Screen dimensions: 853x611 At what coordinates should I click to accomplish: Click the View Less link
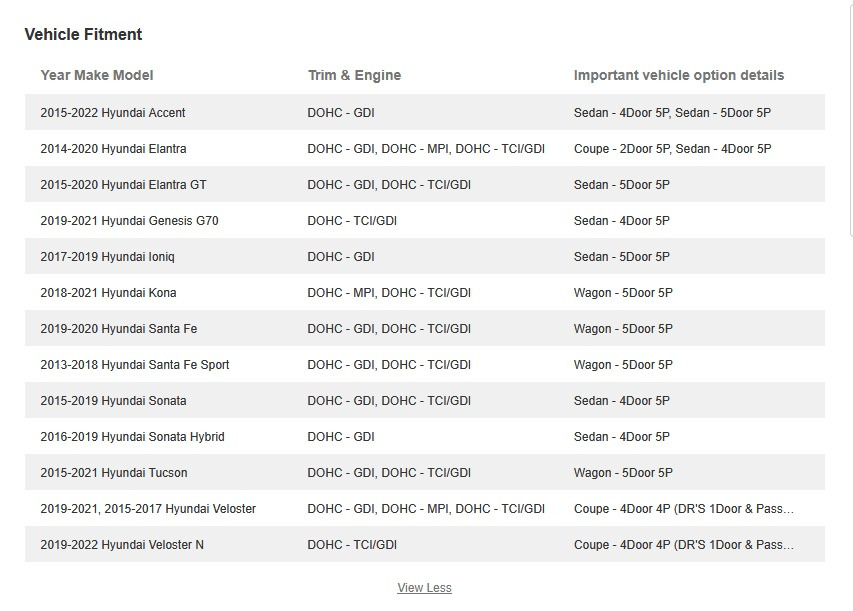(x=424, y=588)
